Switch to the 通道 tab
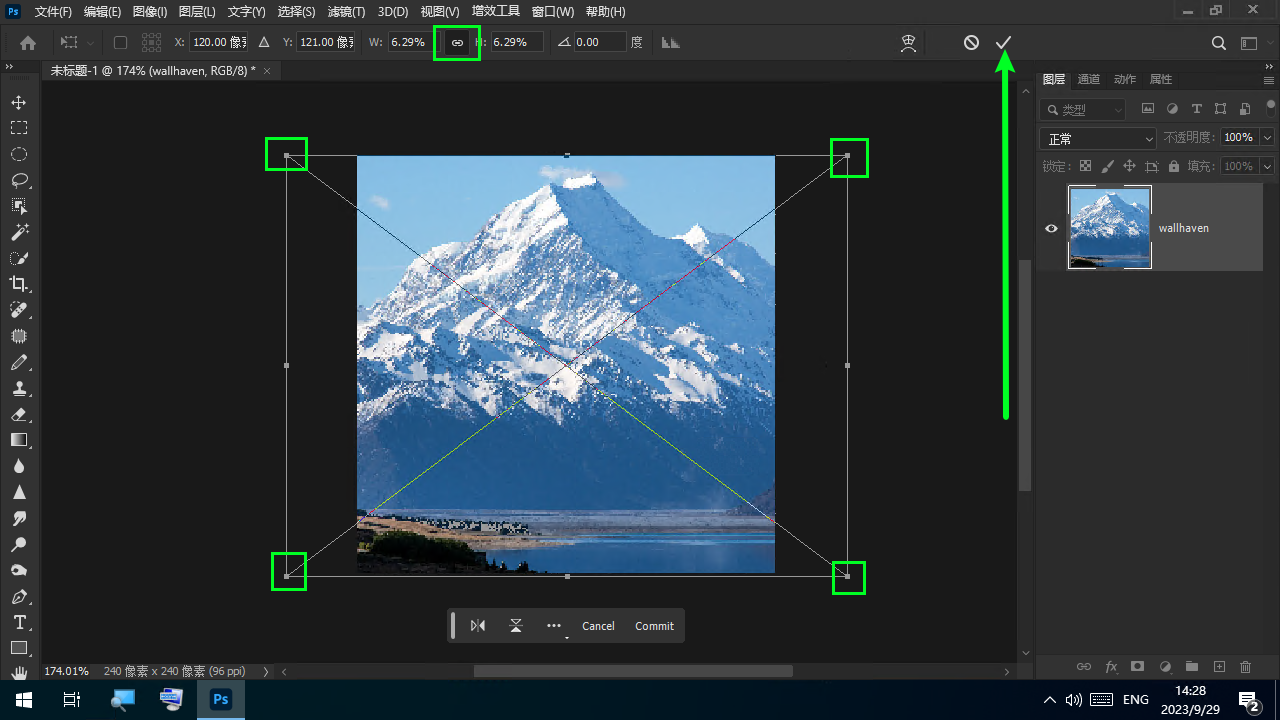 pyautogui.click(x=1089, y=79)
